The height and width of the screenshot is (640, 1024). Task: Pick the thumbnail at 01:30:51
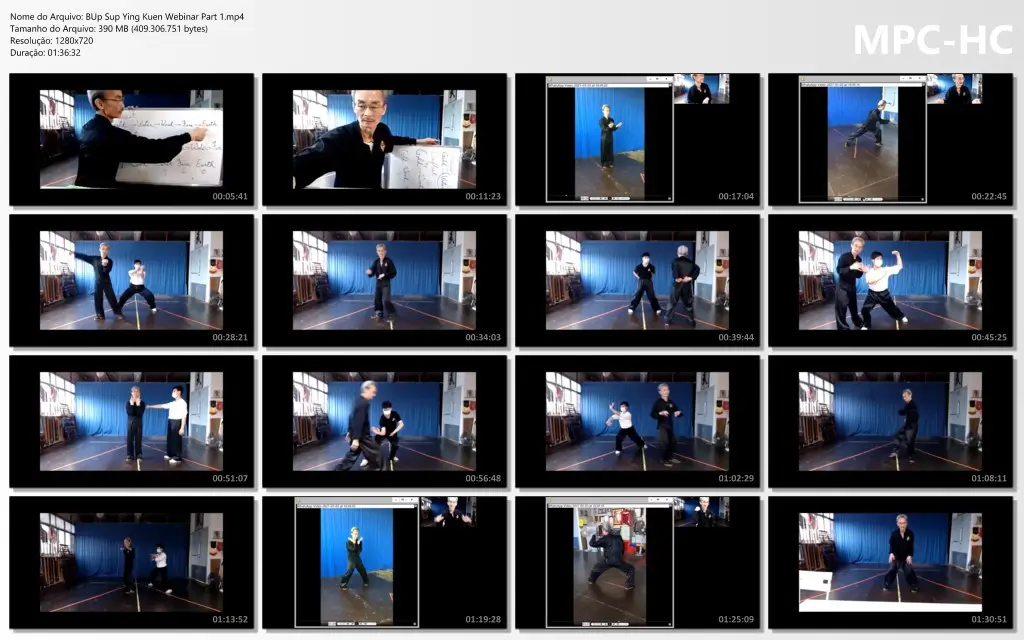click(890, 562)
